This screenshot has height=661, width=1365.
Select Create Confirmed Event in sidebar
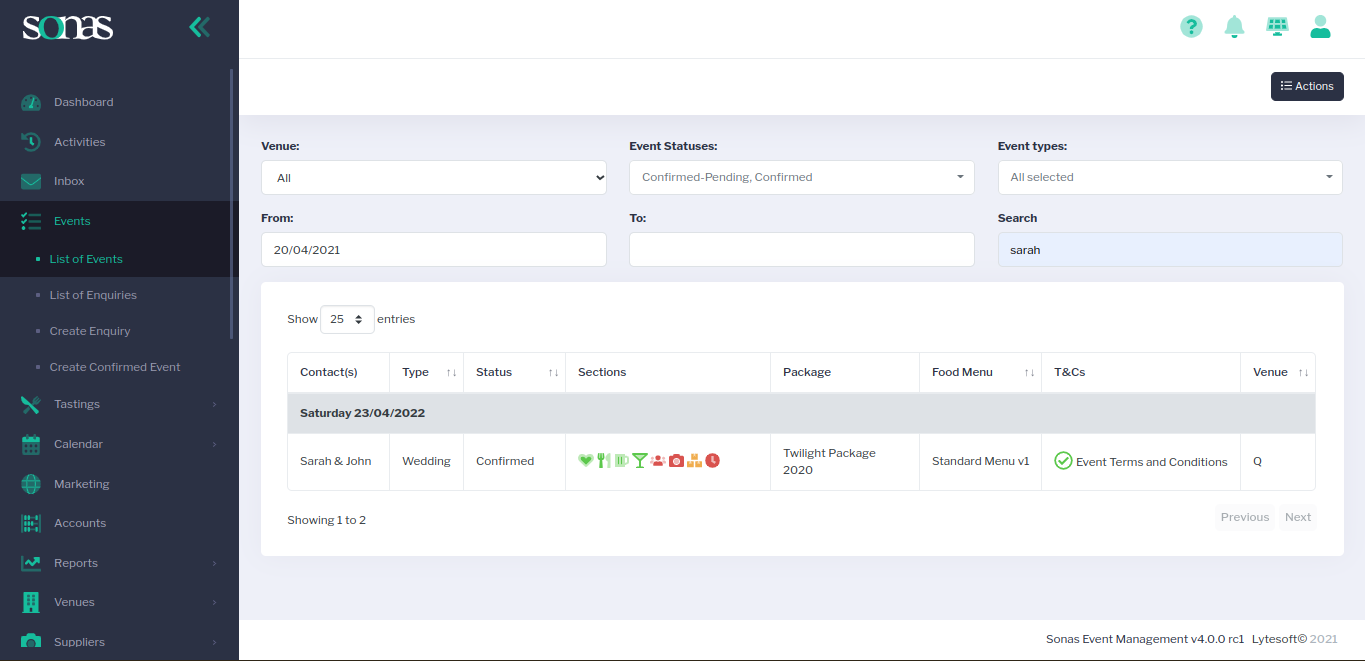116,367
